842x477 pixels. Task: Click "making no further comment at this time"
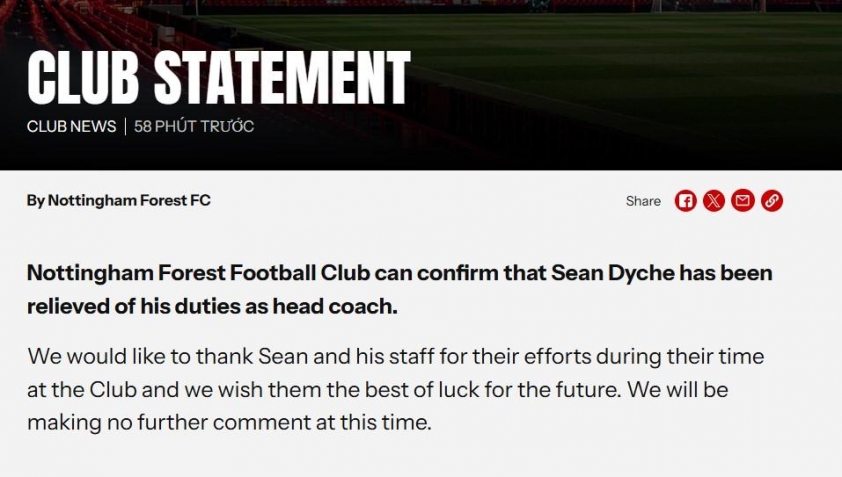pos(228,422)
